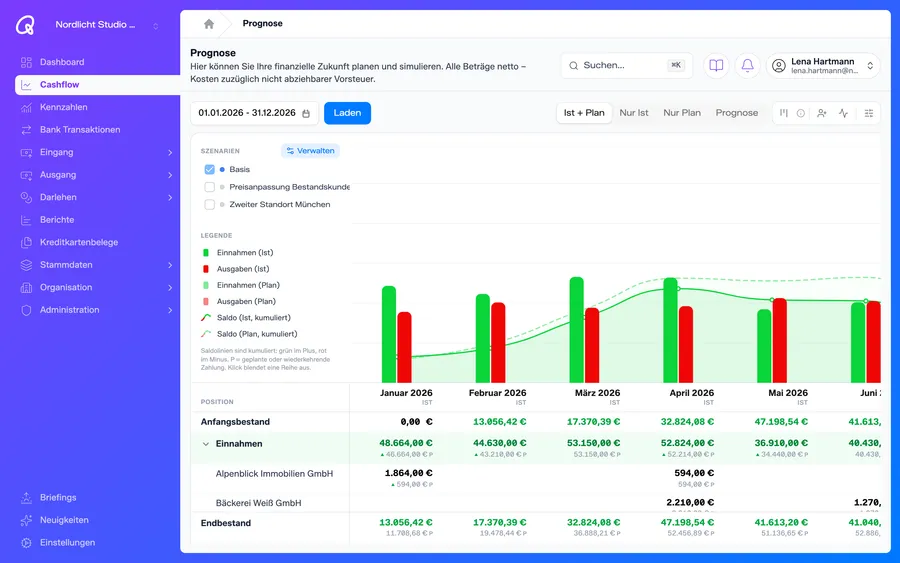
Task: Open the Nordlicht Studio workspace switcher
Action: [107, 25]
